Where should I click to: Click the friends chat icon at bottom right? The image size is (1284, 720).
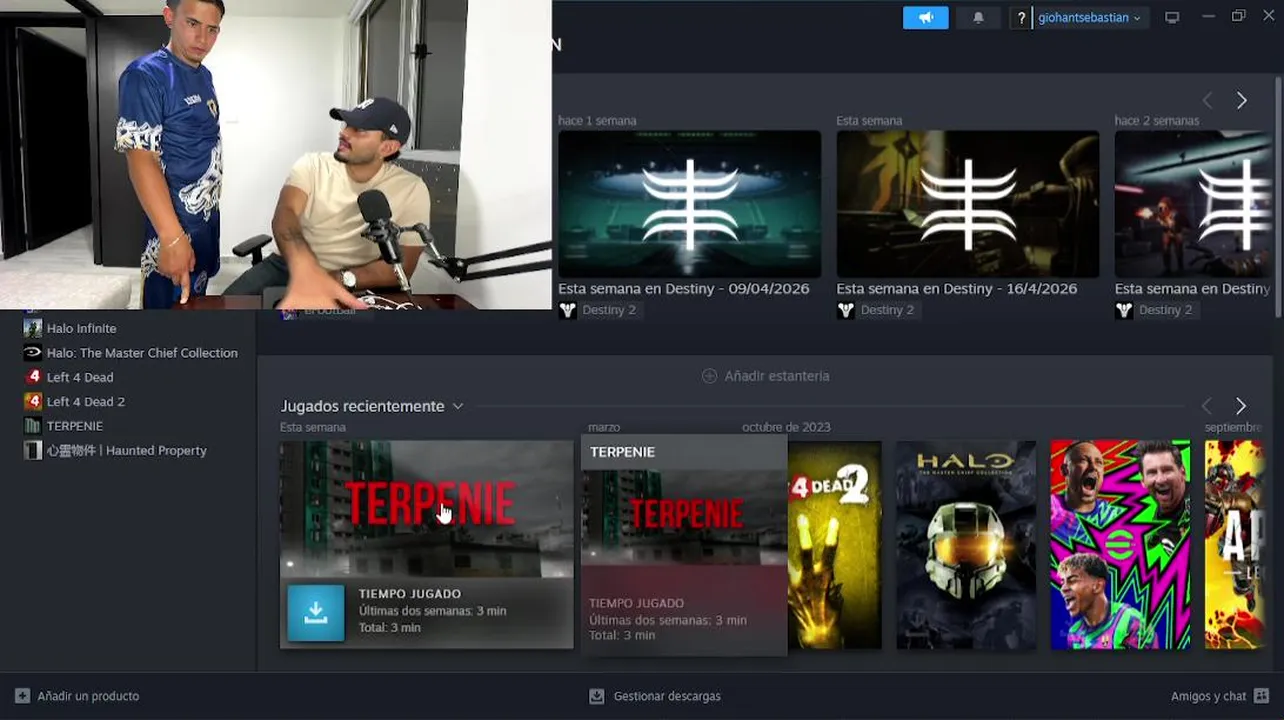tap(1261, 696)
